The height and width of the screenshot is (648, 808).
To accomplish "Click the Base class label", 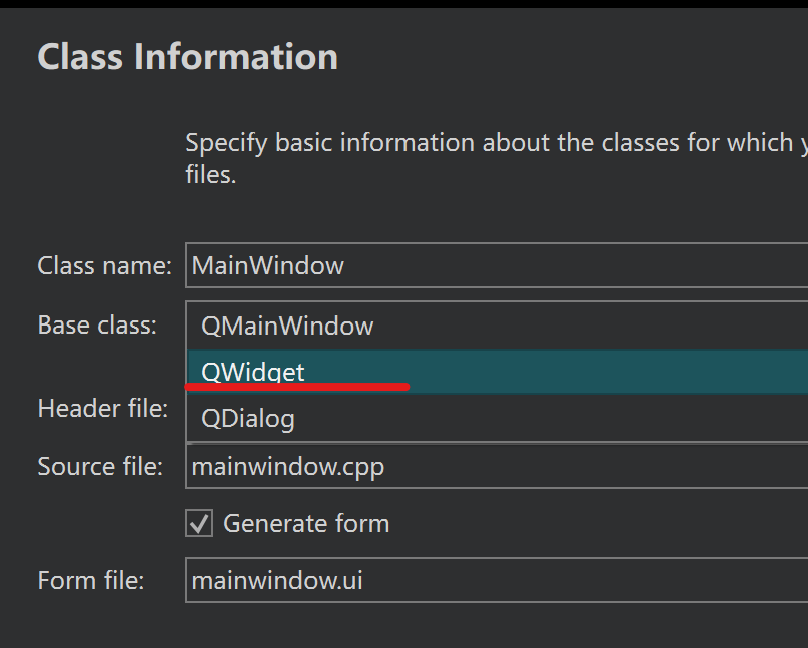I will click(x=97, y=326).
